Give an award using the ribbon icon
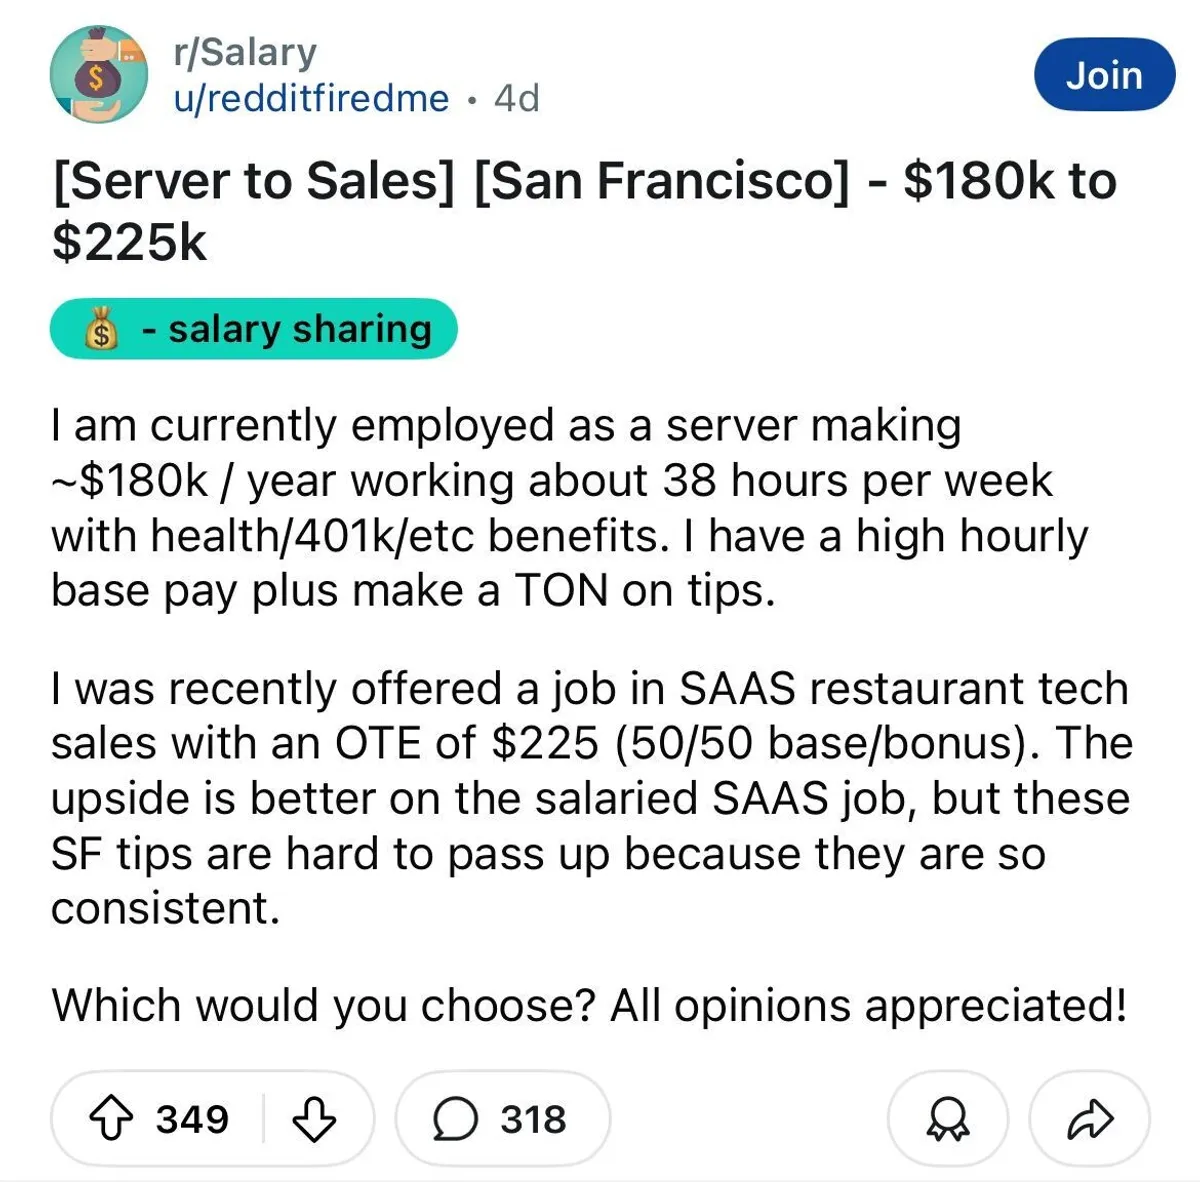 click(x=947, y=1119)
